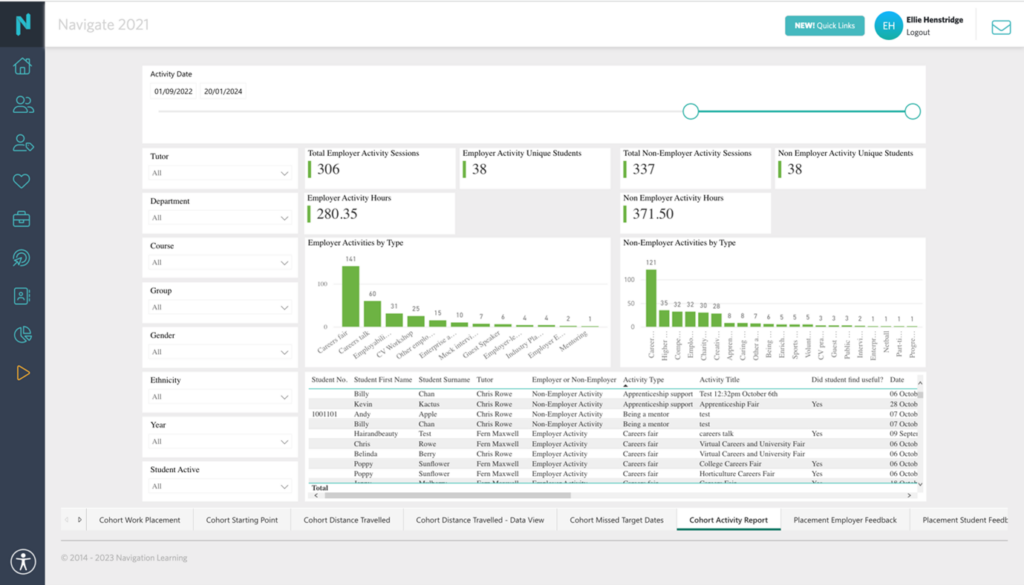Open the briefcase icon in sidebar
1024x585 pixels.
(x=22, y=219)
